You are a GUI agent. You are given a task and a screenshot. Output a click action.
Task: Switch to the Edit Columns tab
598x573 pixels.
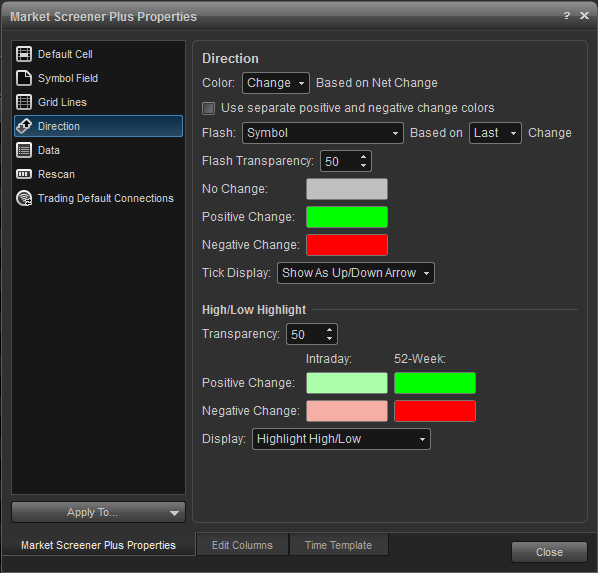click(x=243, y=545)
